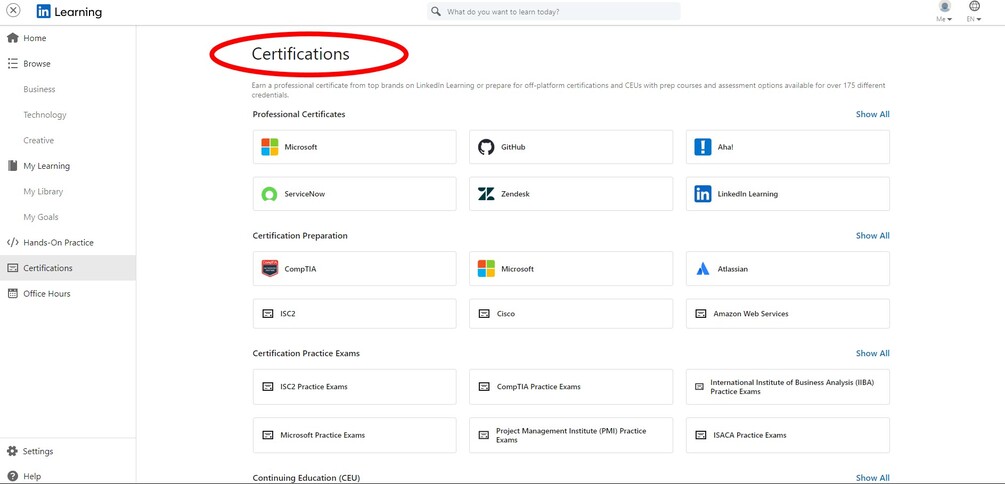This screenshot has width=1005, height=484.
Task: Show all Professional Certificates
Action: 872,114
